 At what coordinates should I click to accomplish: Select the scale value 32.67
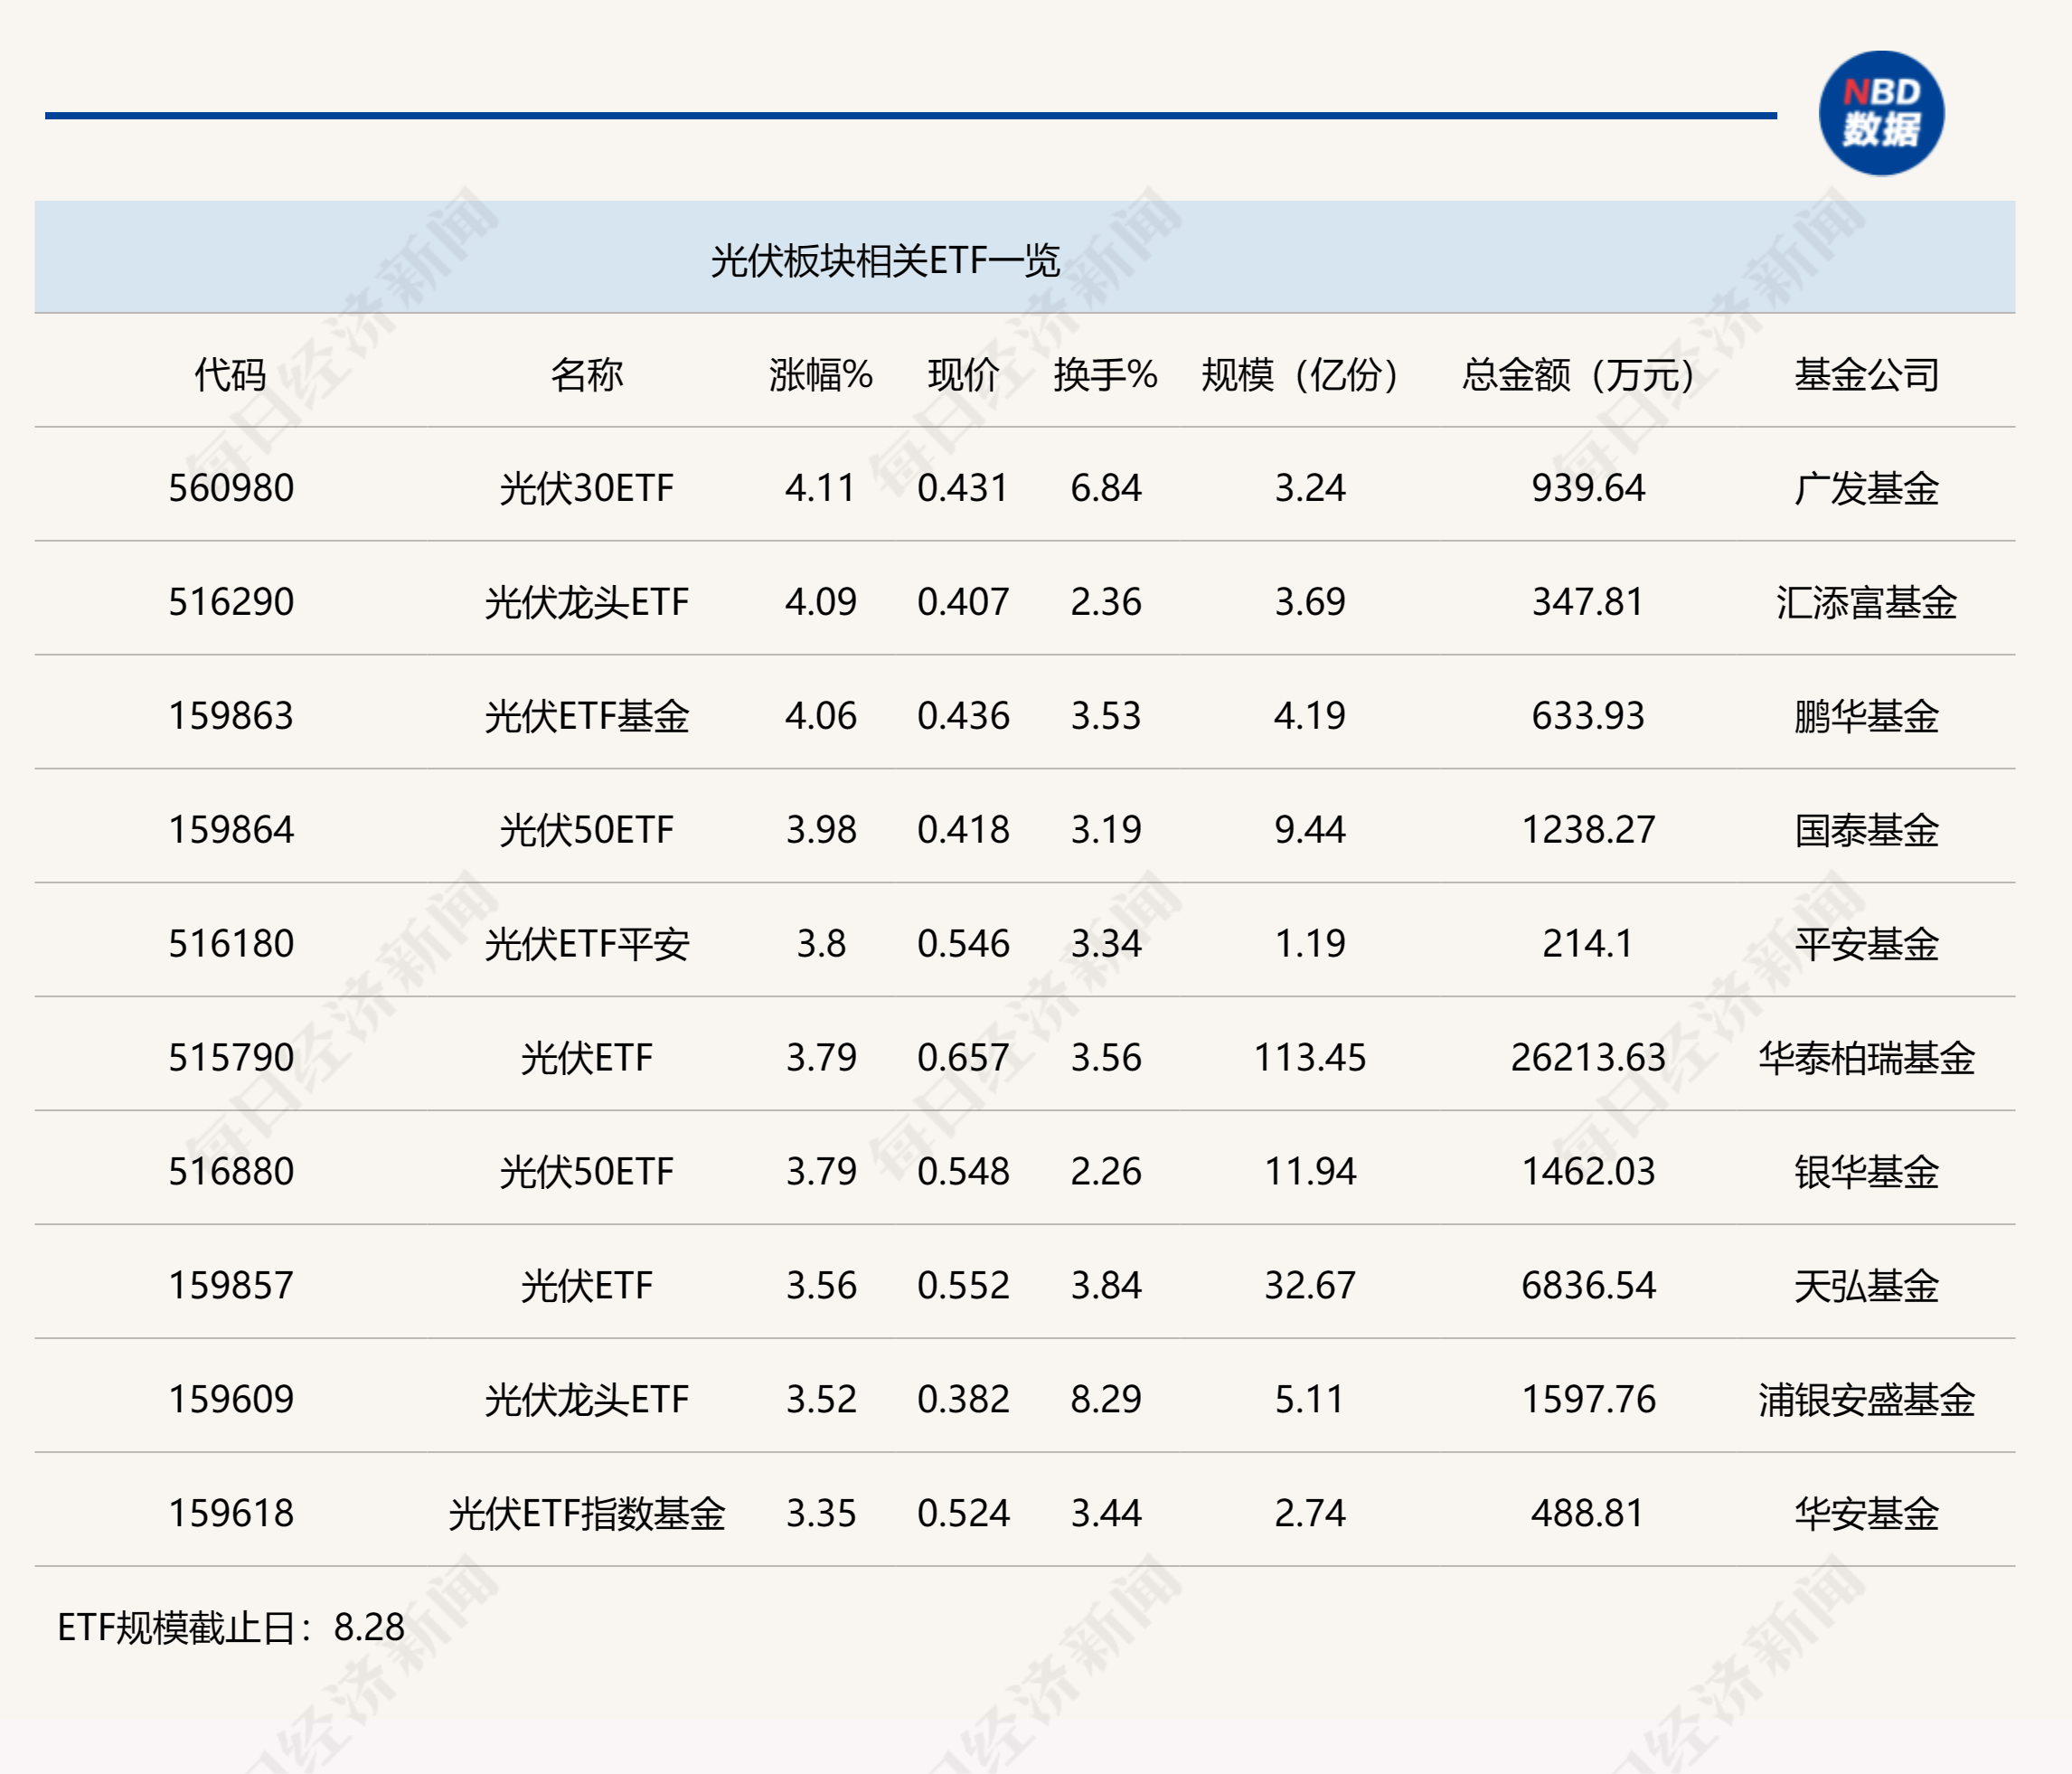point(1309,1286)
